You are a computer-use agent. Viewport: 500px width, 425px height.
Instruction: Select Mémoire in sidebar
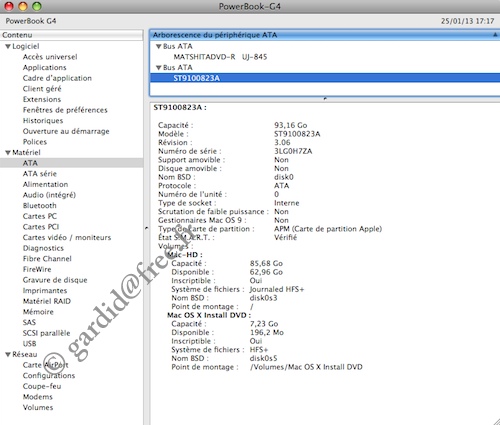(x=38, y=312)
